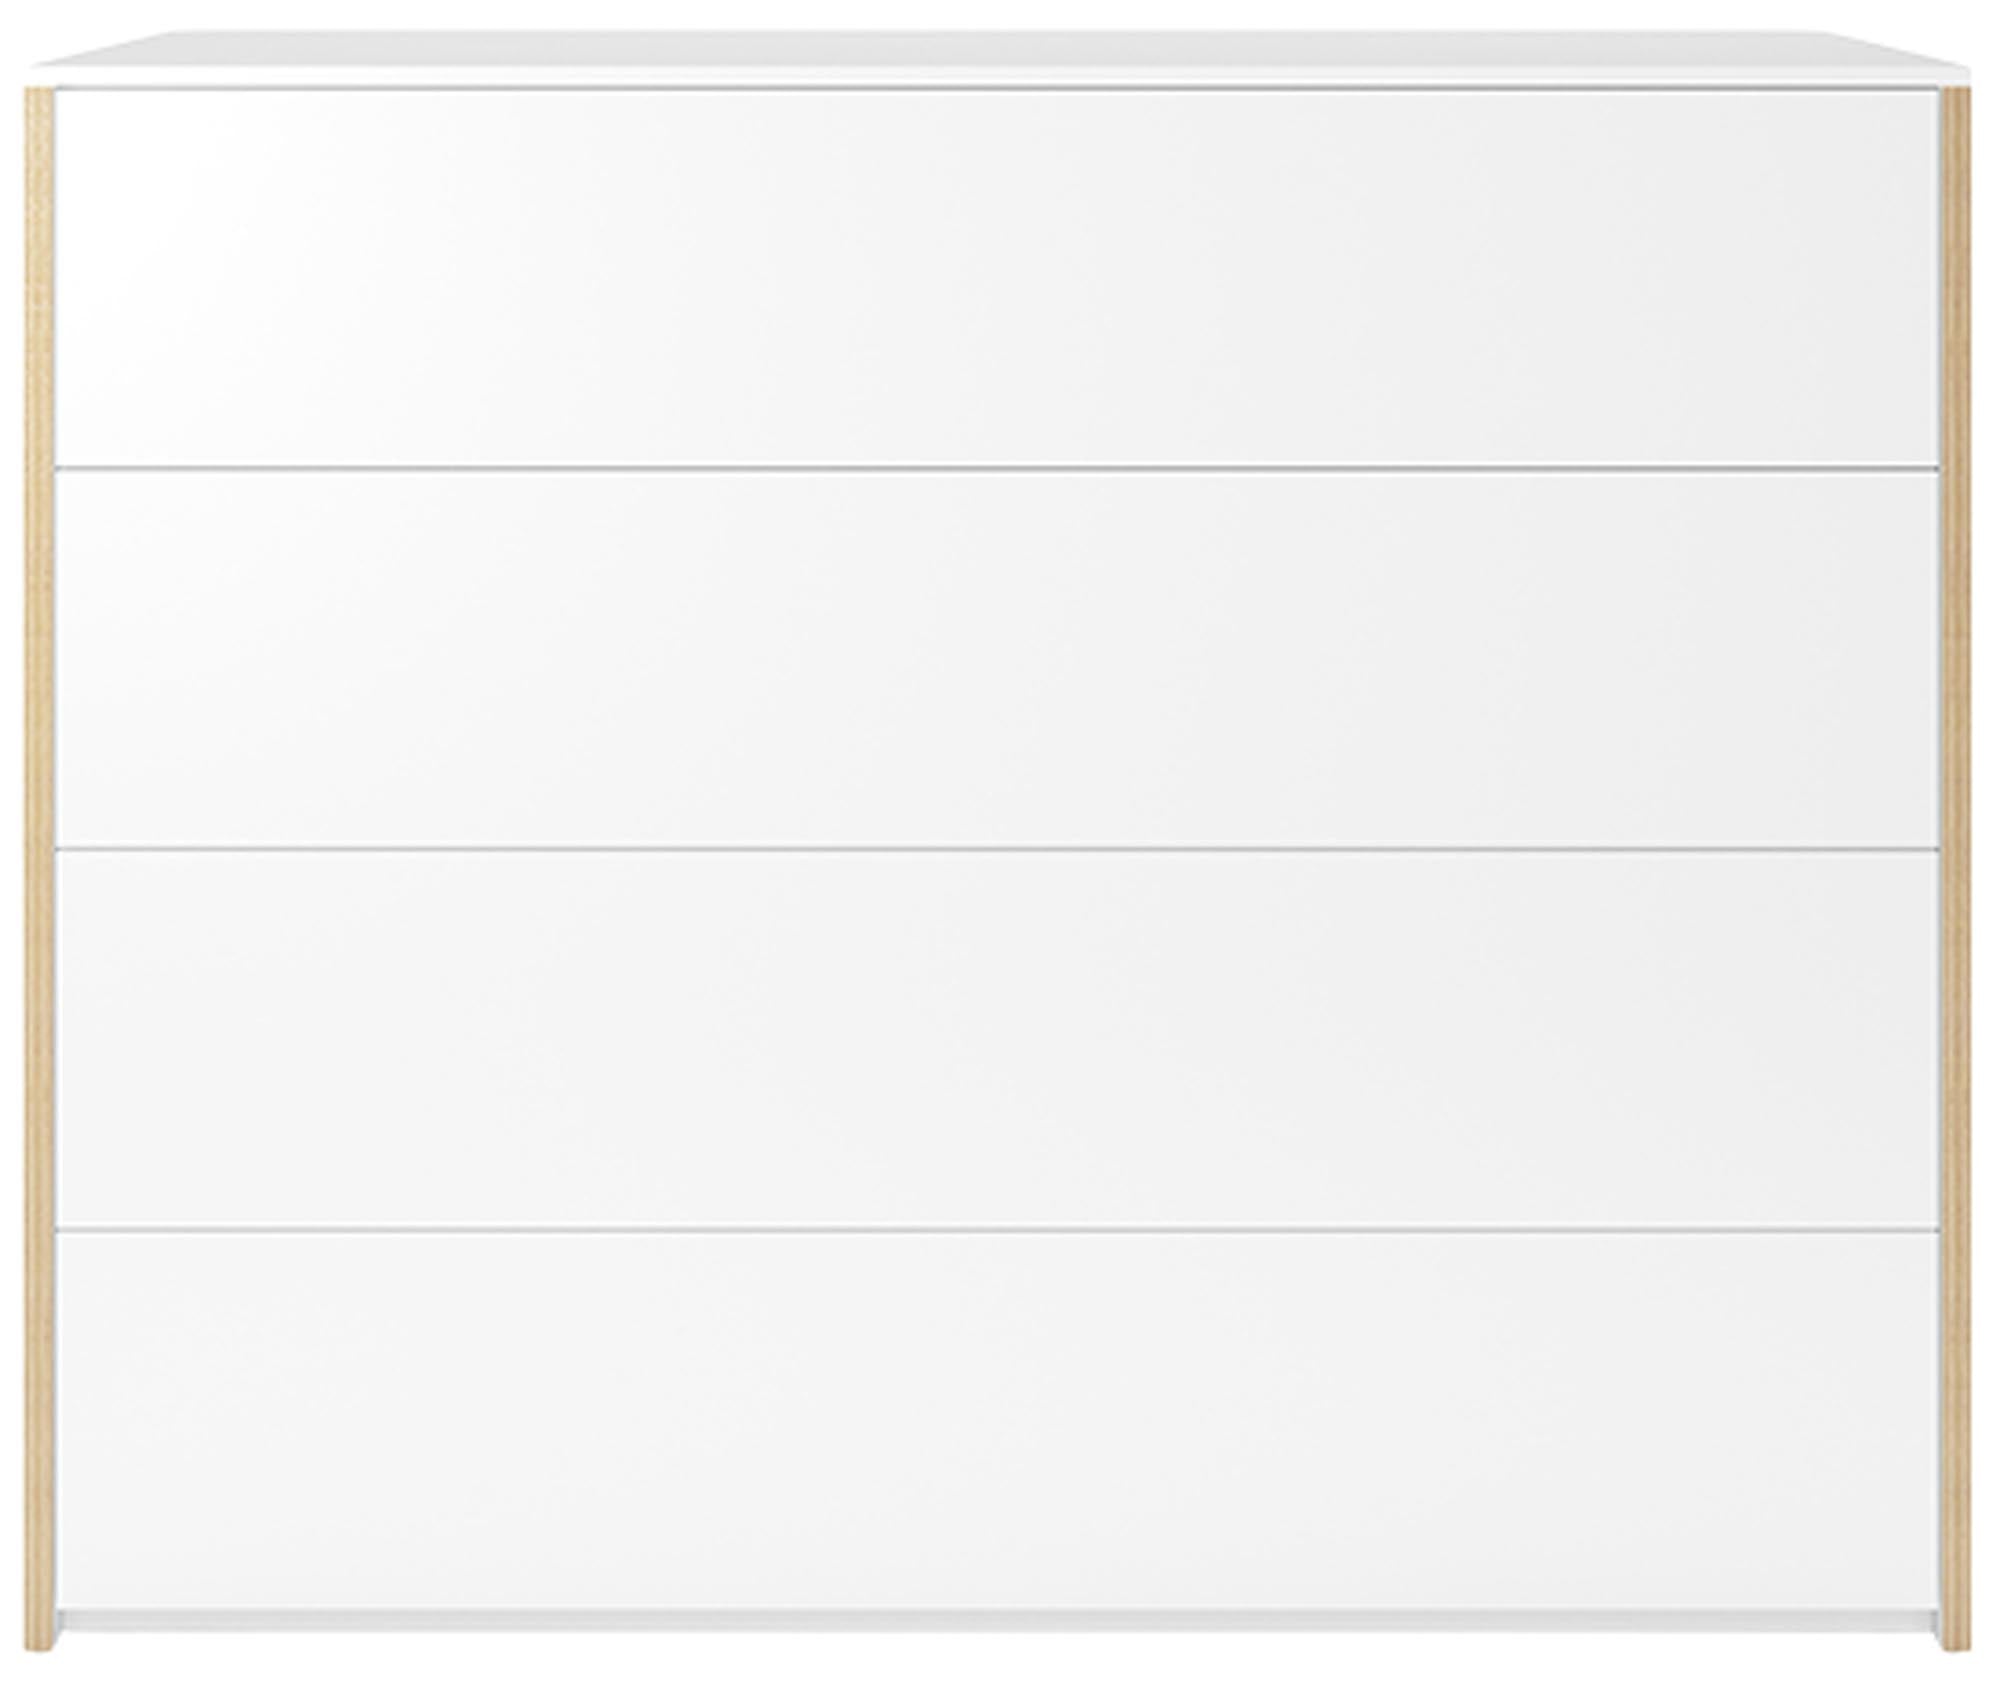This screenshot has width=2000, height=1695.
Task: Click the third drawer front
Action: [1000, 1038]
